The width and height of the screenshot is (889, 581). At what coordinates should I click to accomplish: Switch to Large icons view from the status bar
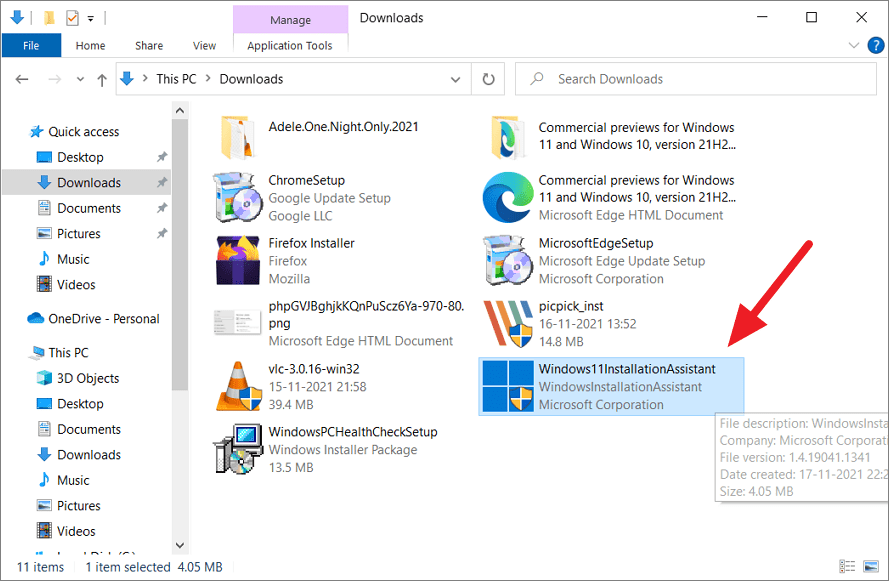pos(871,566)
